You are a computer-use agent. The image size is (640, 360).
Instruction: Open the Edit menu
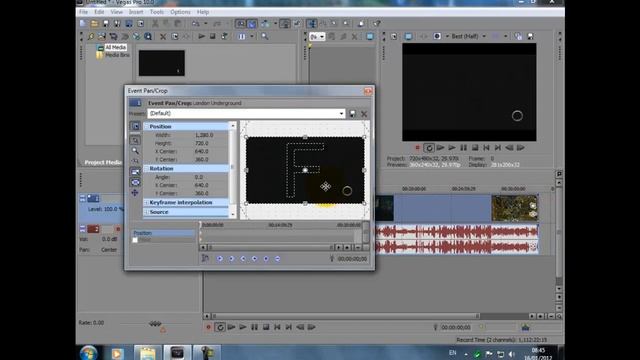(x=99, y=12)
